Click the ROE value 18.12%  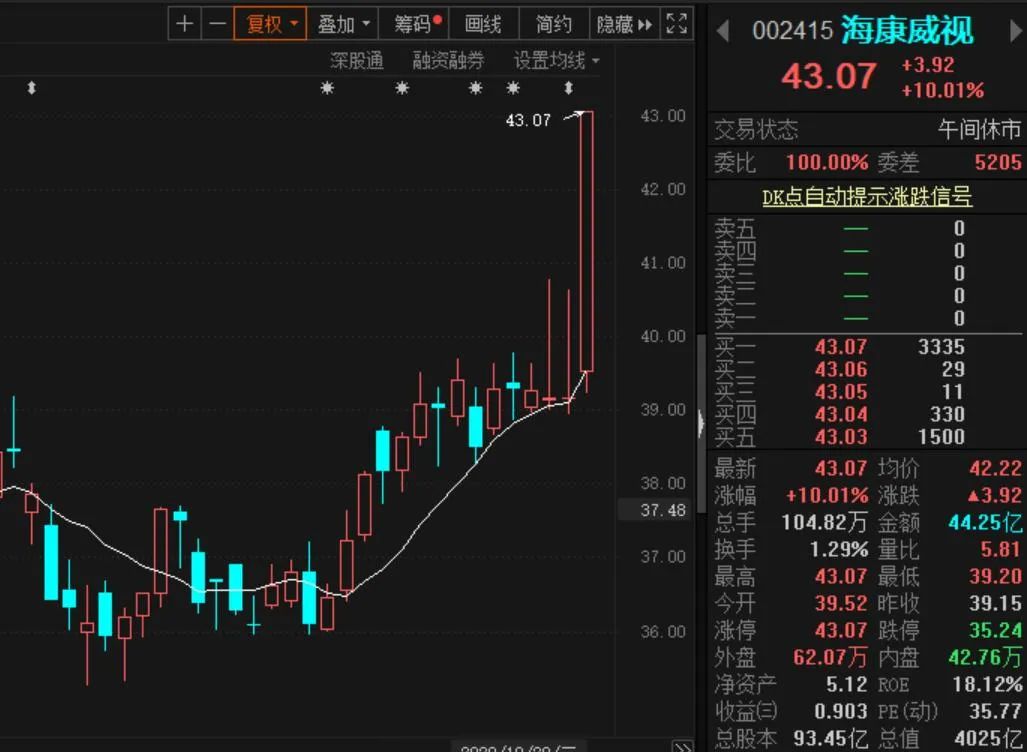988,685
